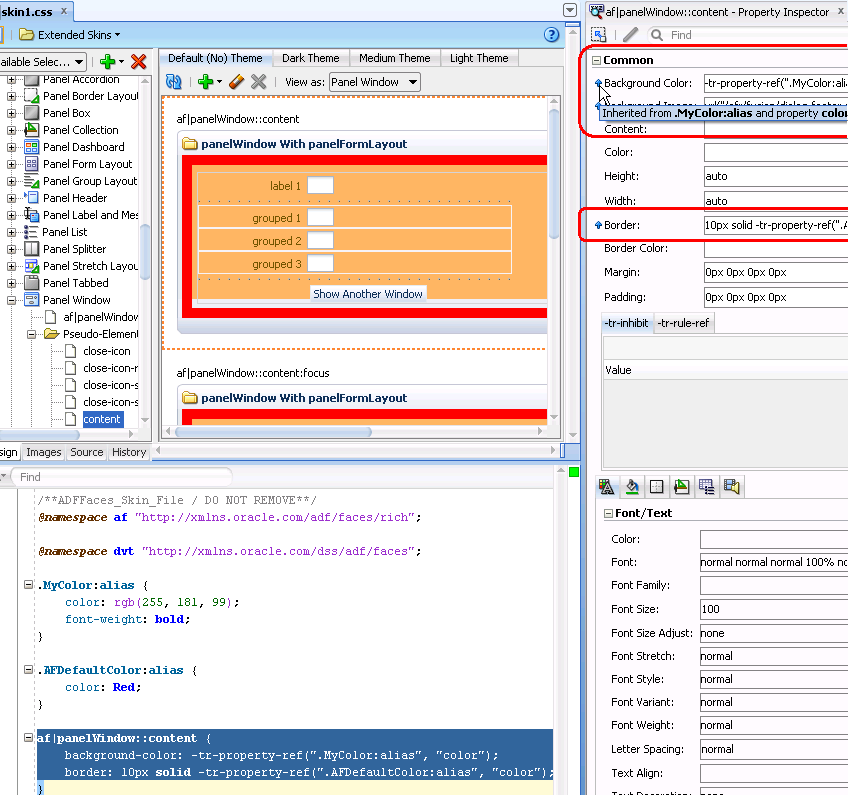Select the Box category icon in Property Inspector
The image size is (848, 795).
coord(656,486)
